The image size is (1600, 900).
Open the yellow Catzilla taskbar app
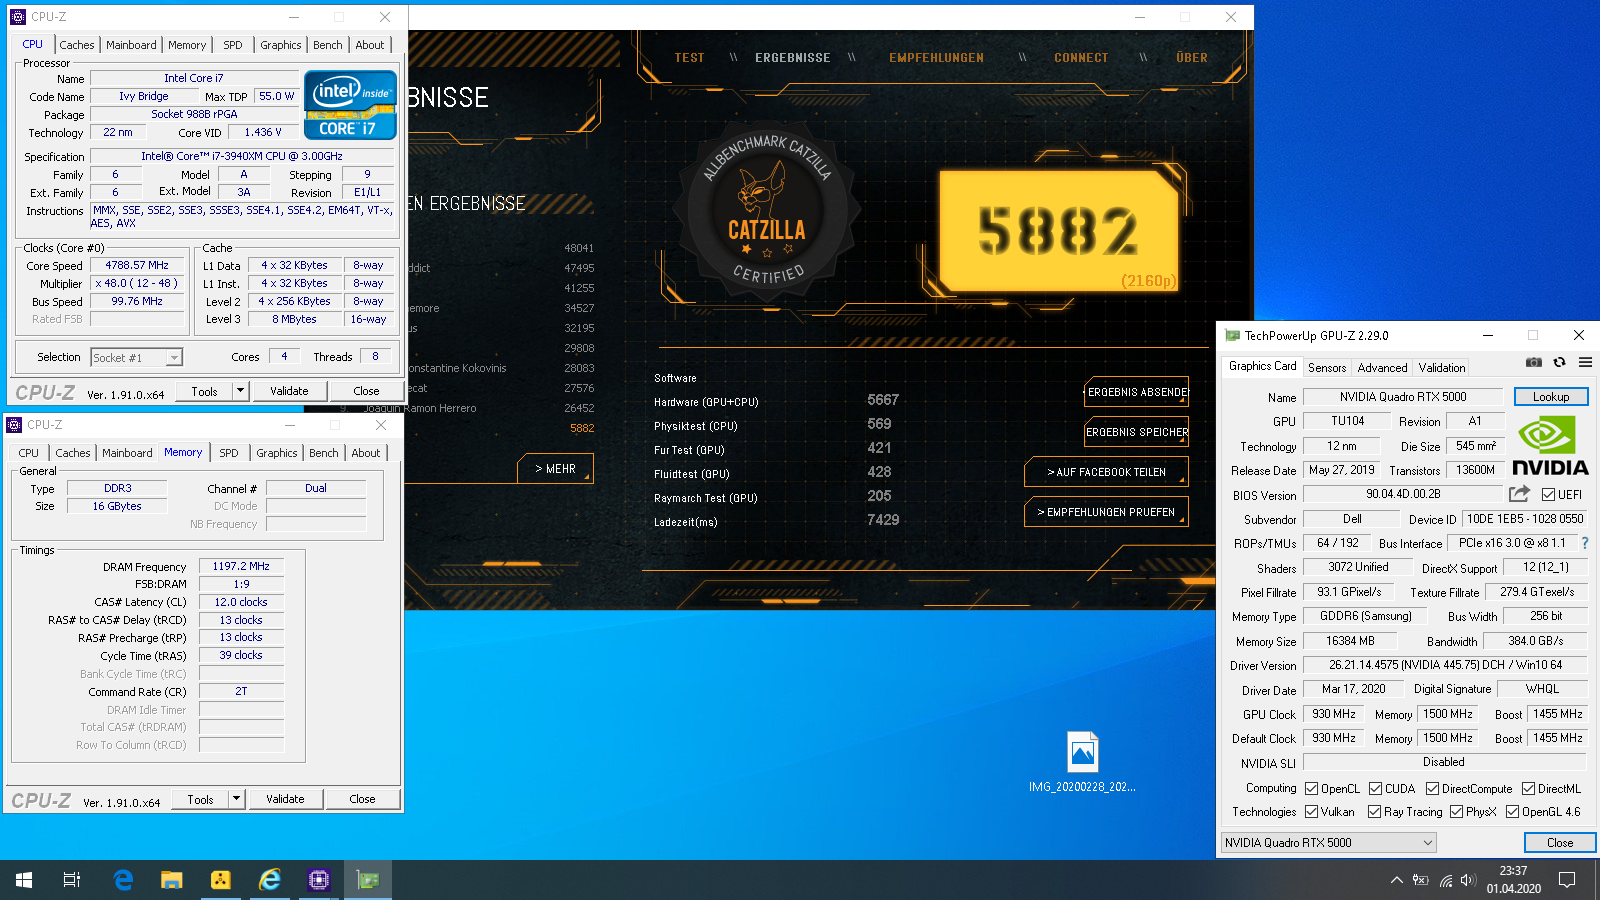click(x=221, y=880)
